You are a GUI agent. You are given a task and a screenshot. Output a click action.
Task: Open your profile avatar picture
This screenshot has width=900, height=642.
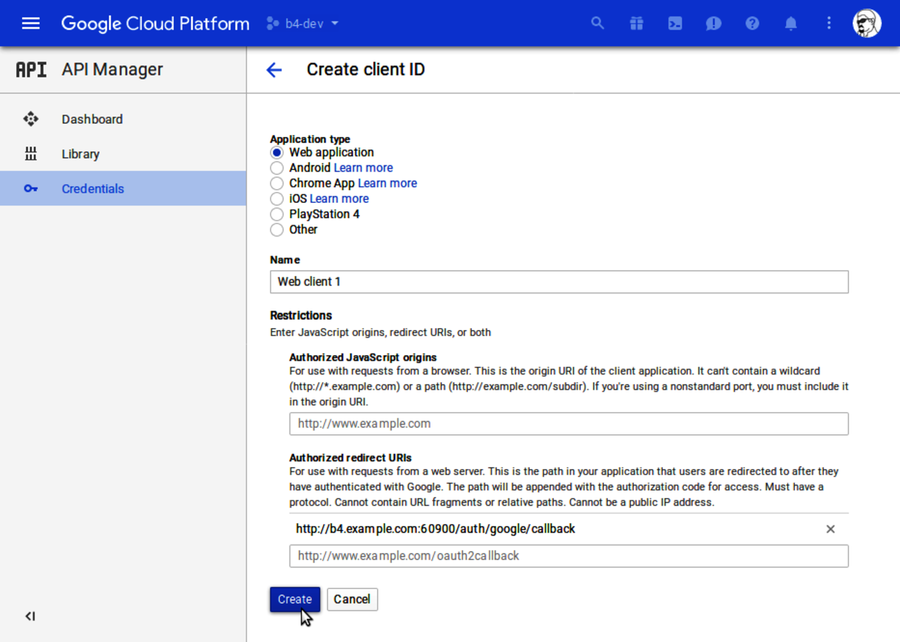pos(866,22)
